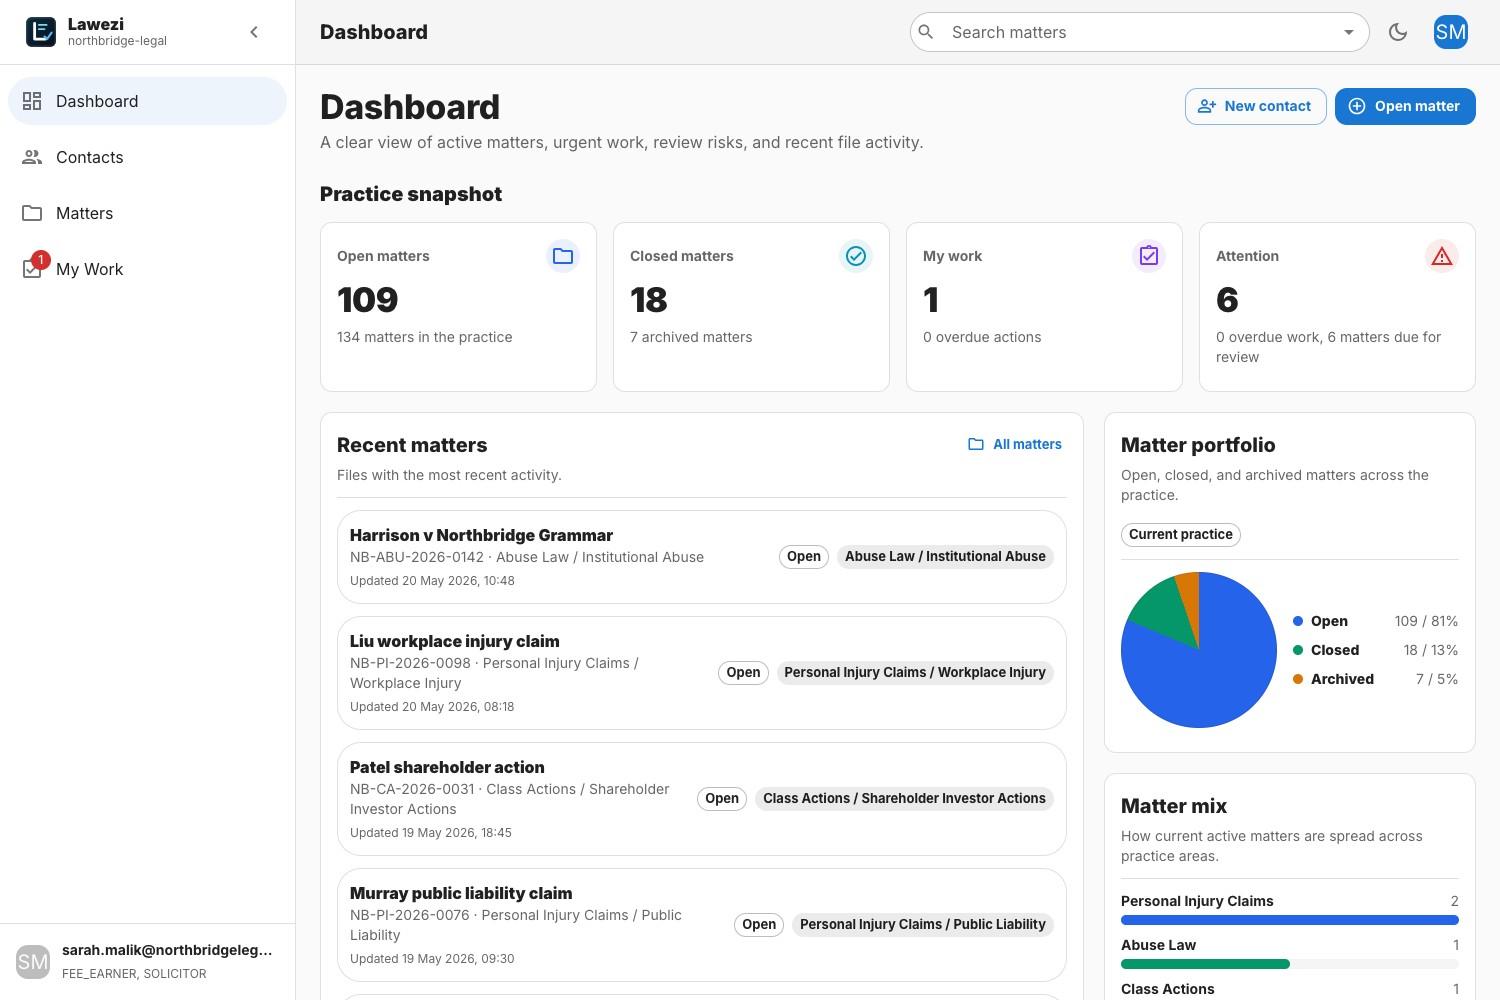Open the Open matters card showing 109

pyautogui.click(x=458, y=307)
